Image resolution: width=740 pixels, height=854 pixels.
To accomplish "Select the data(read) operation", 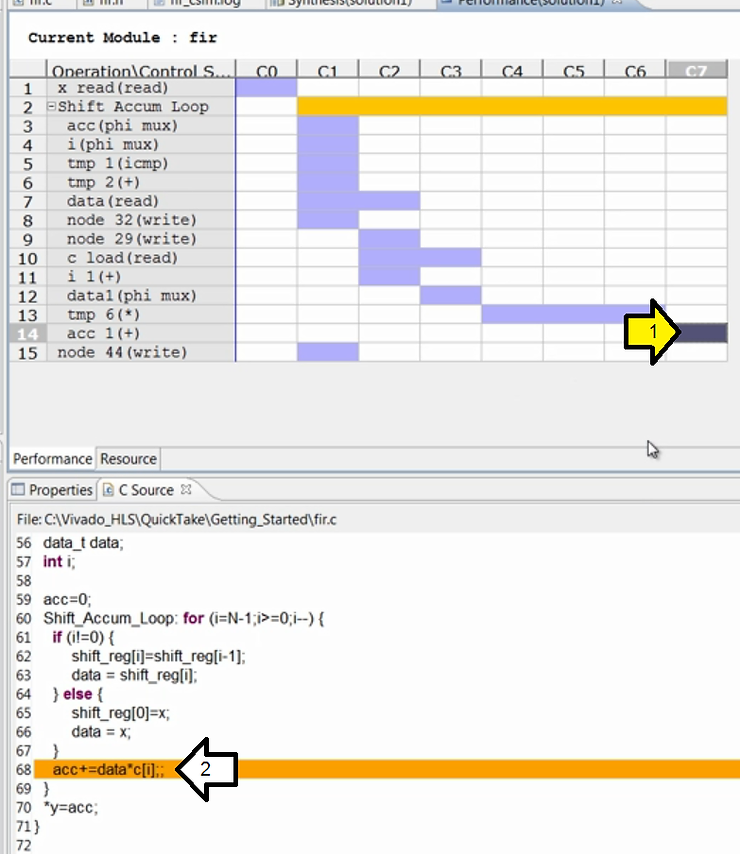I will click(x=141, y=201).
